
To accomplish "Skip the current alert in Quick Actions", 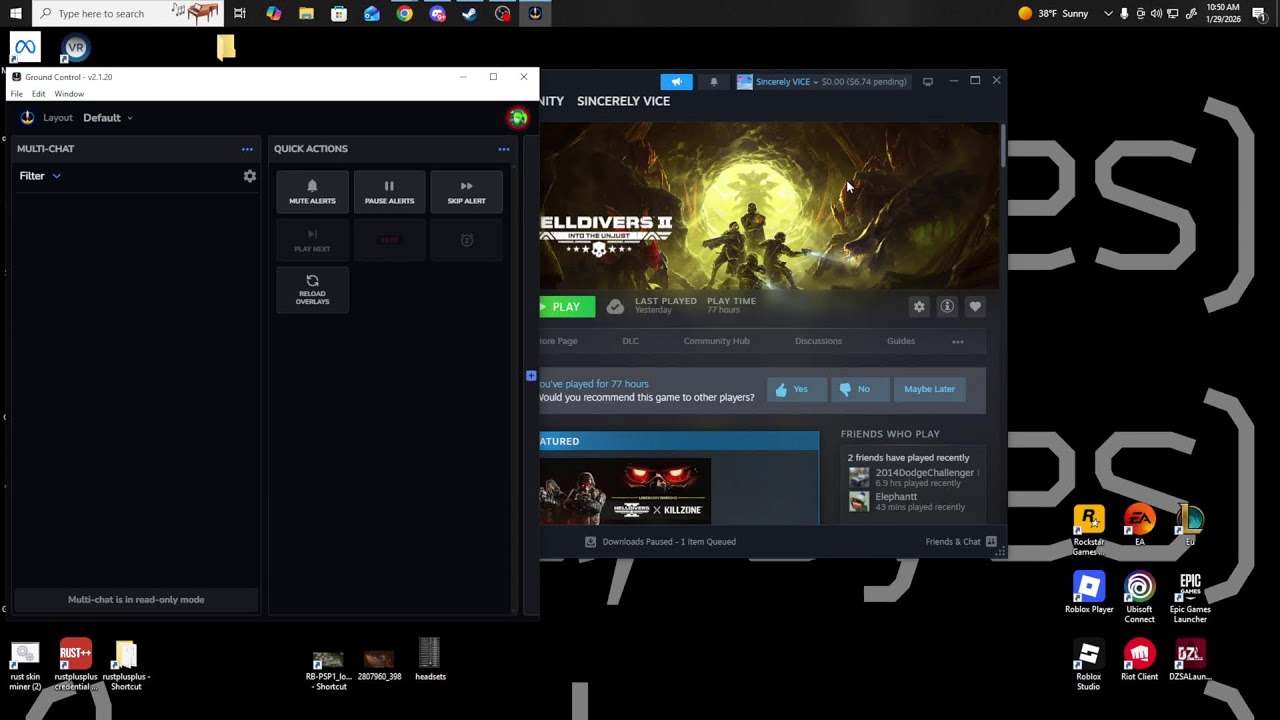I will point(466,191).
